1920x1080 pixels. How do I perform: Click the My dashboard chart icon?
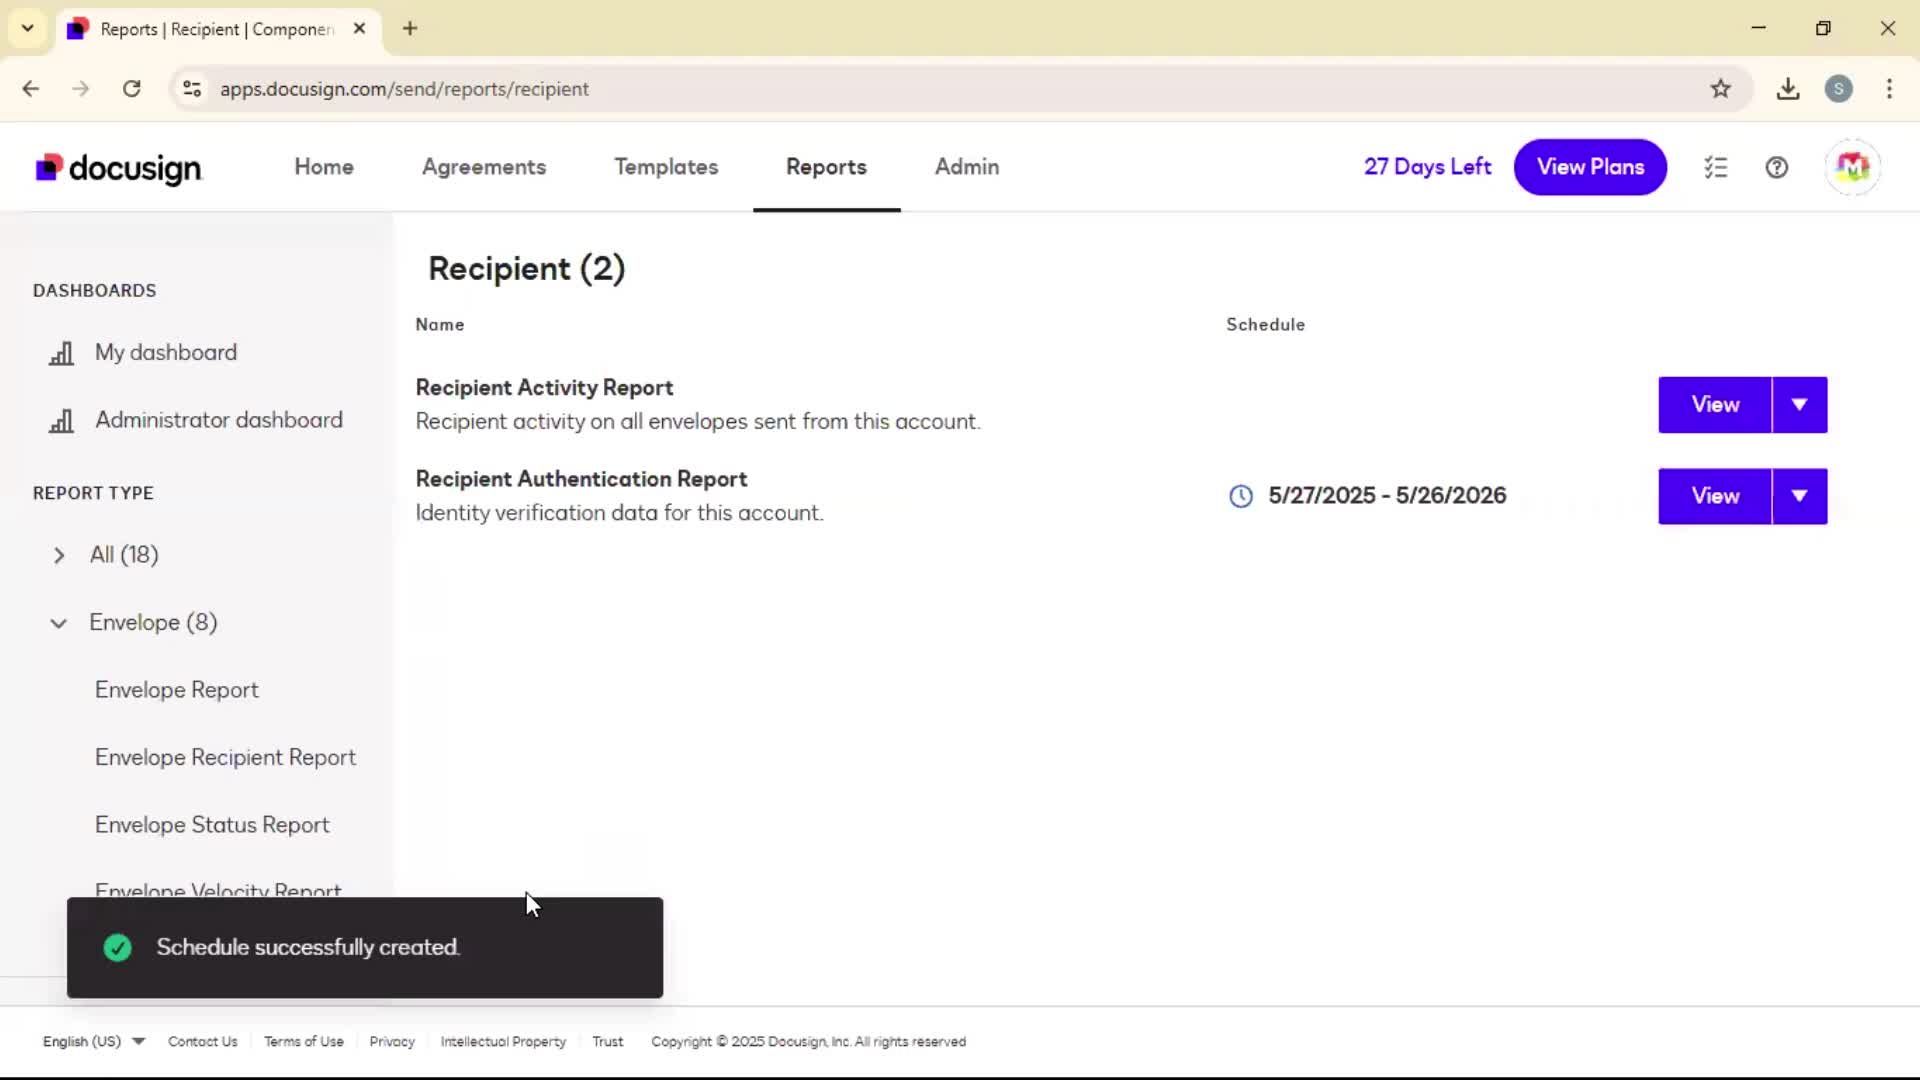tap(62, 353)
